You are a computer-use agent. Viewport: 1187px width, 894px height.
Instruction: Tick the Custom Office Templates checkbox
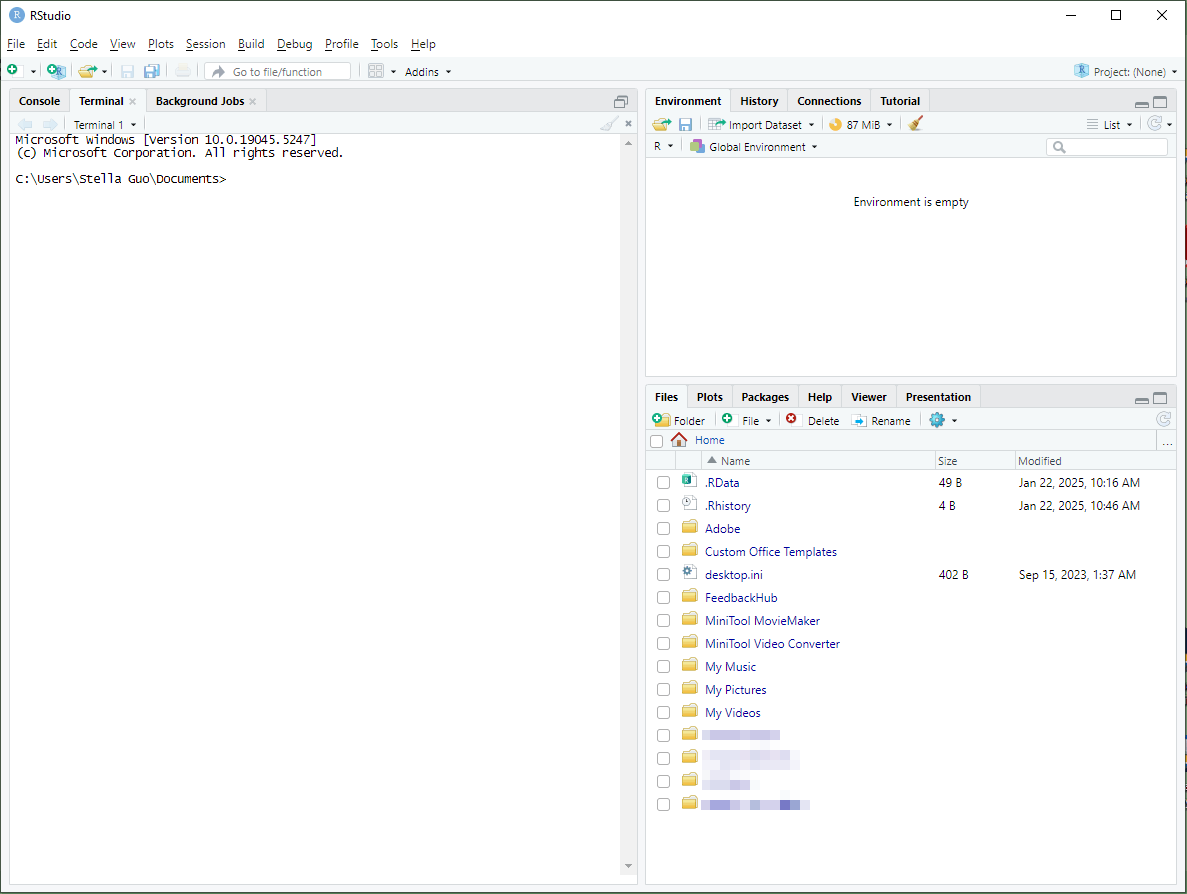click(663, 551)
